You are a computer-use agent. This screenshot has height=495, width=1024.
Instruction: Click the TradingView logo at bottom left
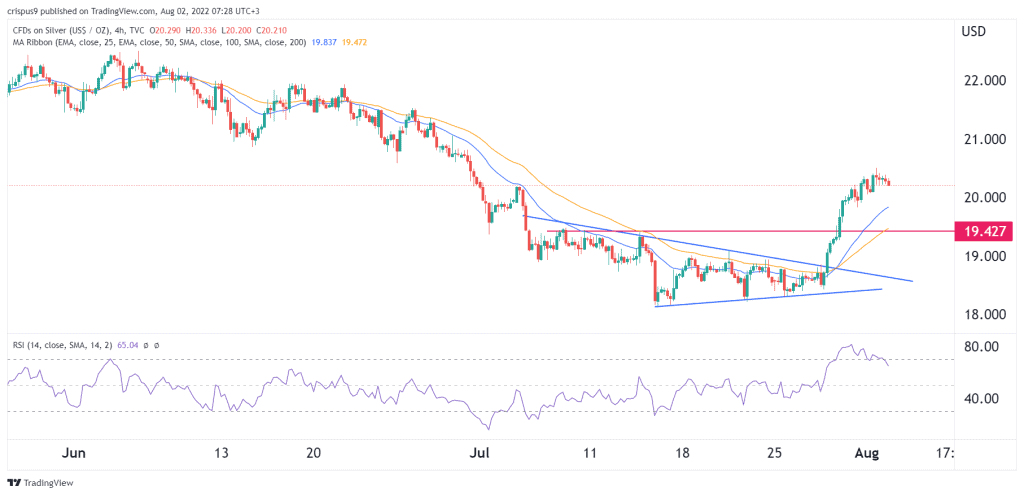coord(40,483)
